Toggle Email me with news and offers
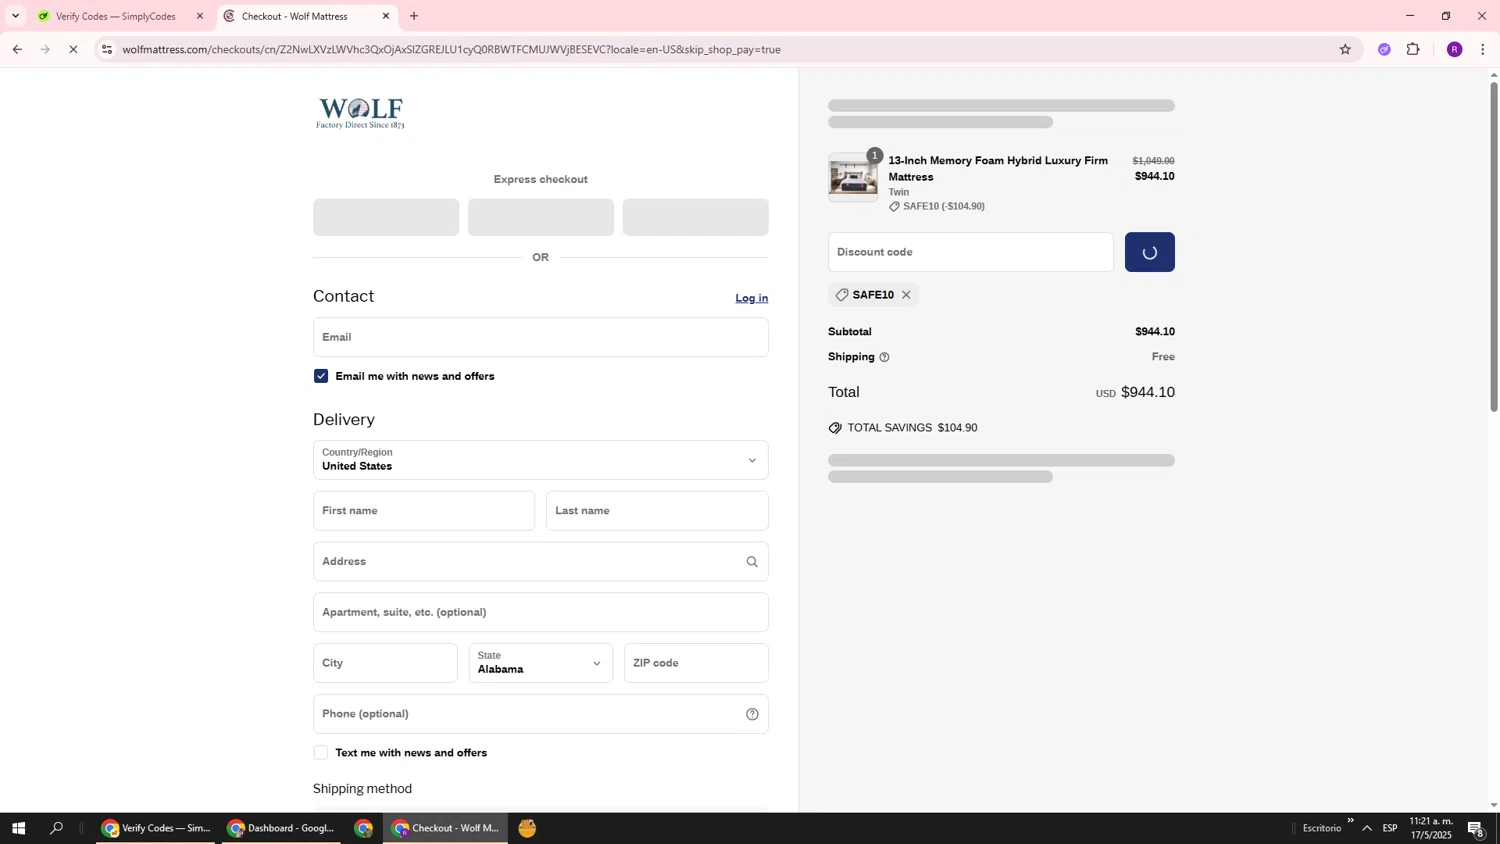Viewport: 1500px width, 844px height. click(321, 376)
